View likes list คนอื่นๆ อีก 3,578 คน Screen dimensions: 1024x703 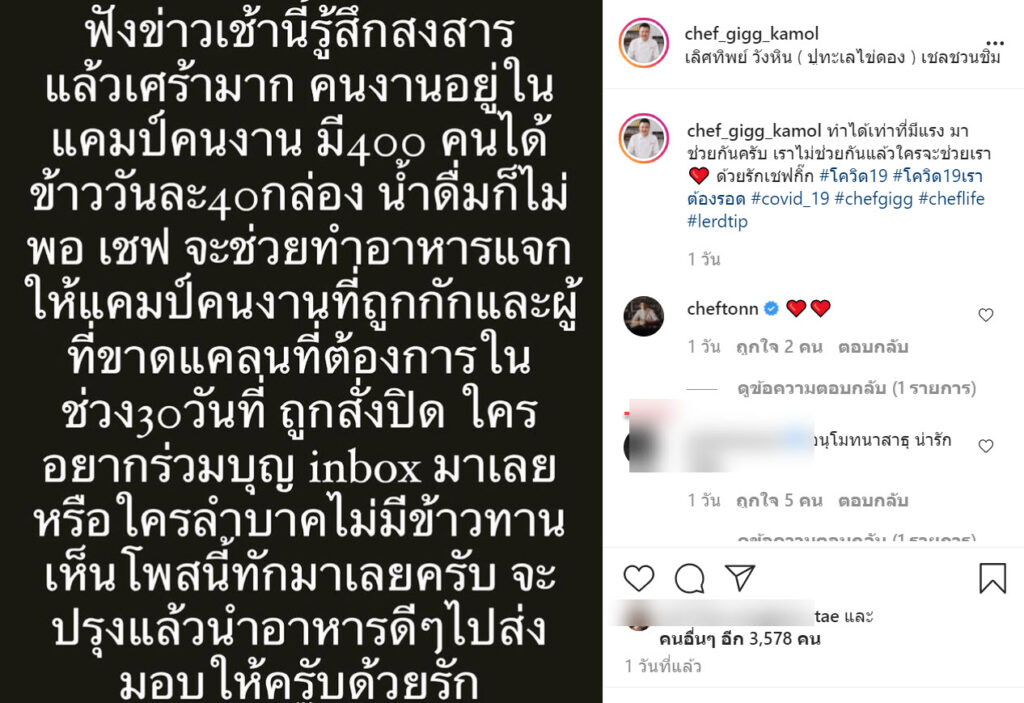739,638
